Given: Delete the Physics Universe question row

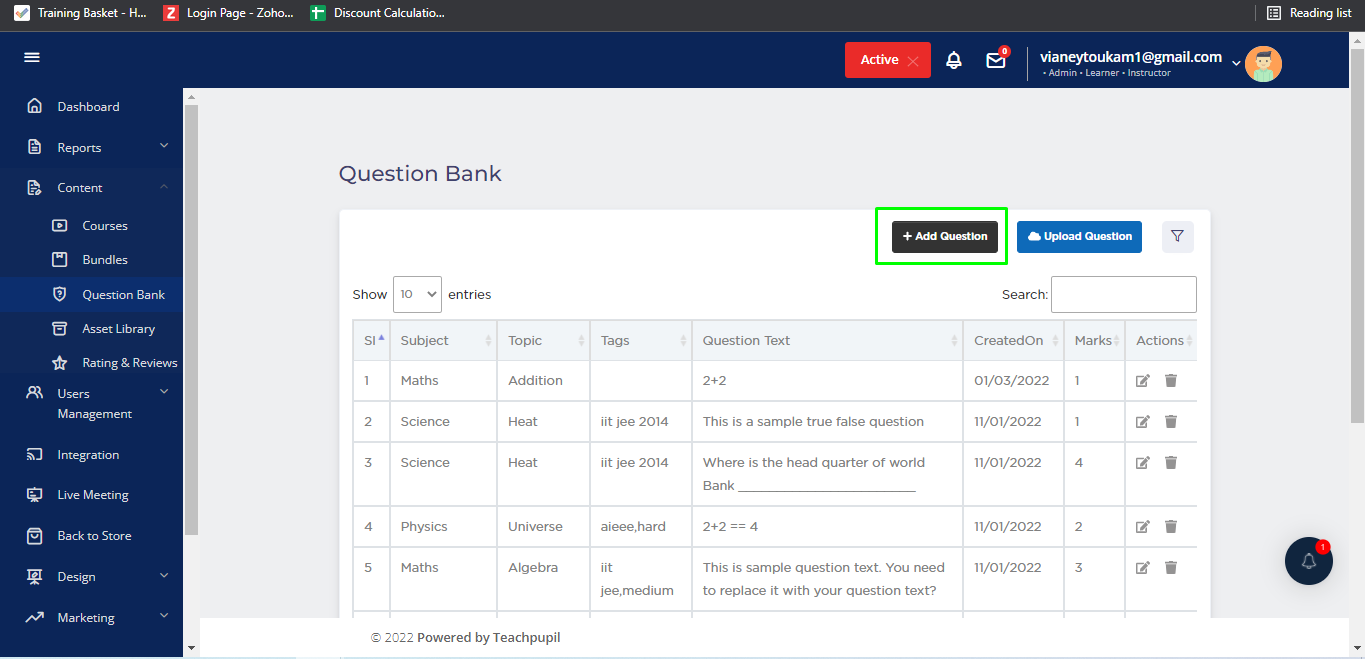Looking at the screenshot, I should pos(1171,527).
